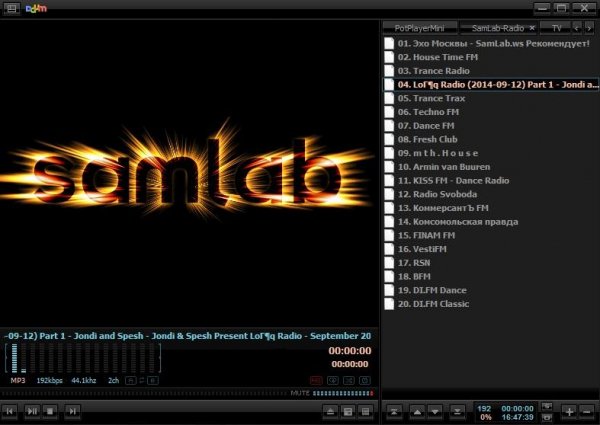Select 05. Trance Trax

tap(491, 98)
